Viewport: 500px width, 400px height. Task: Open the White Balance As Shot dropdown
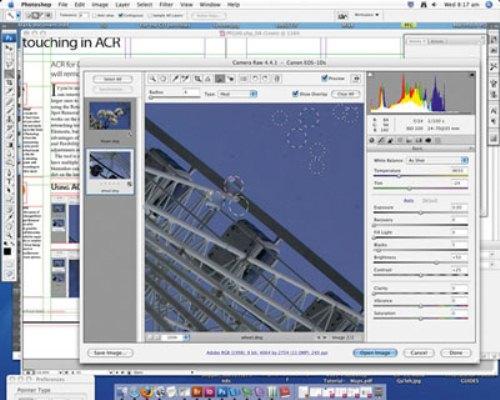coord(438,160)
